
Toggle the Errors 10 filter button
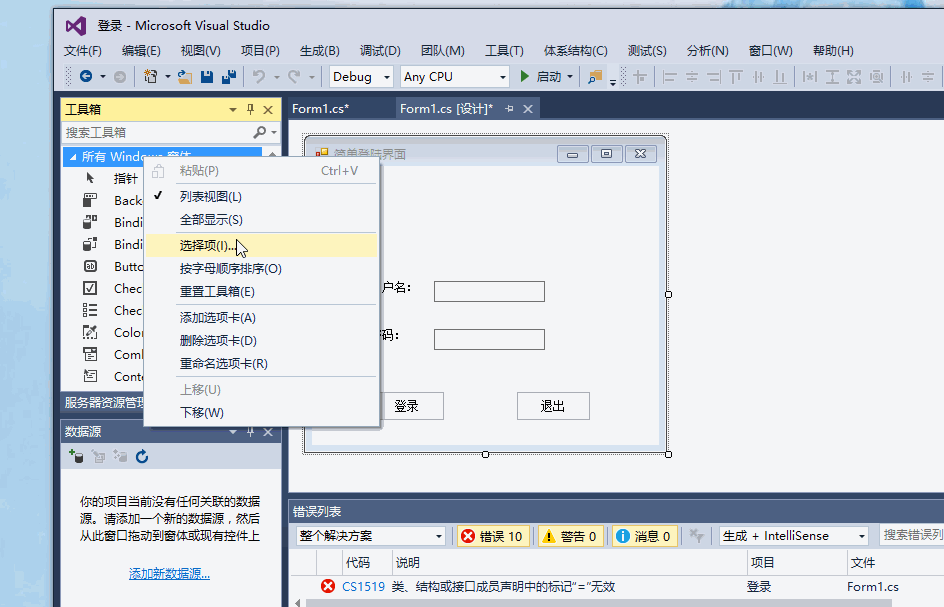pos(493,536)
